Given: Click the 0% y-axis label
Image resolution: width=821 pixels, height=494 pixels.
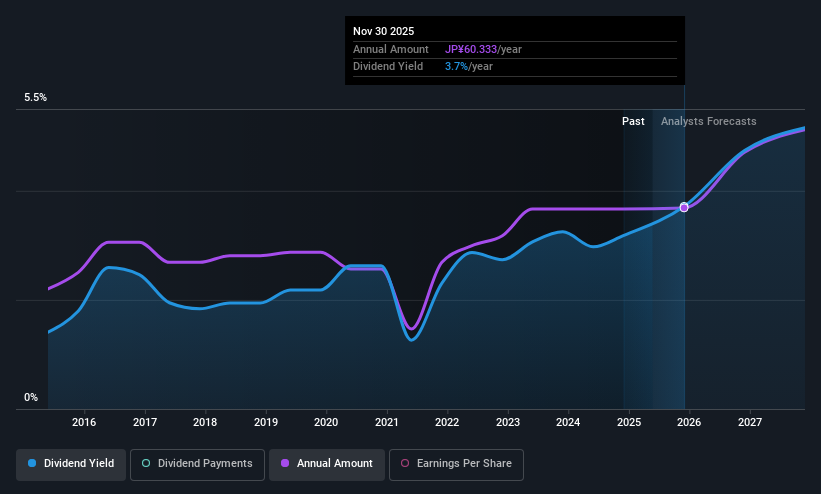Looking at the screenshot, I should (31, 398).
